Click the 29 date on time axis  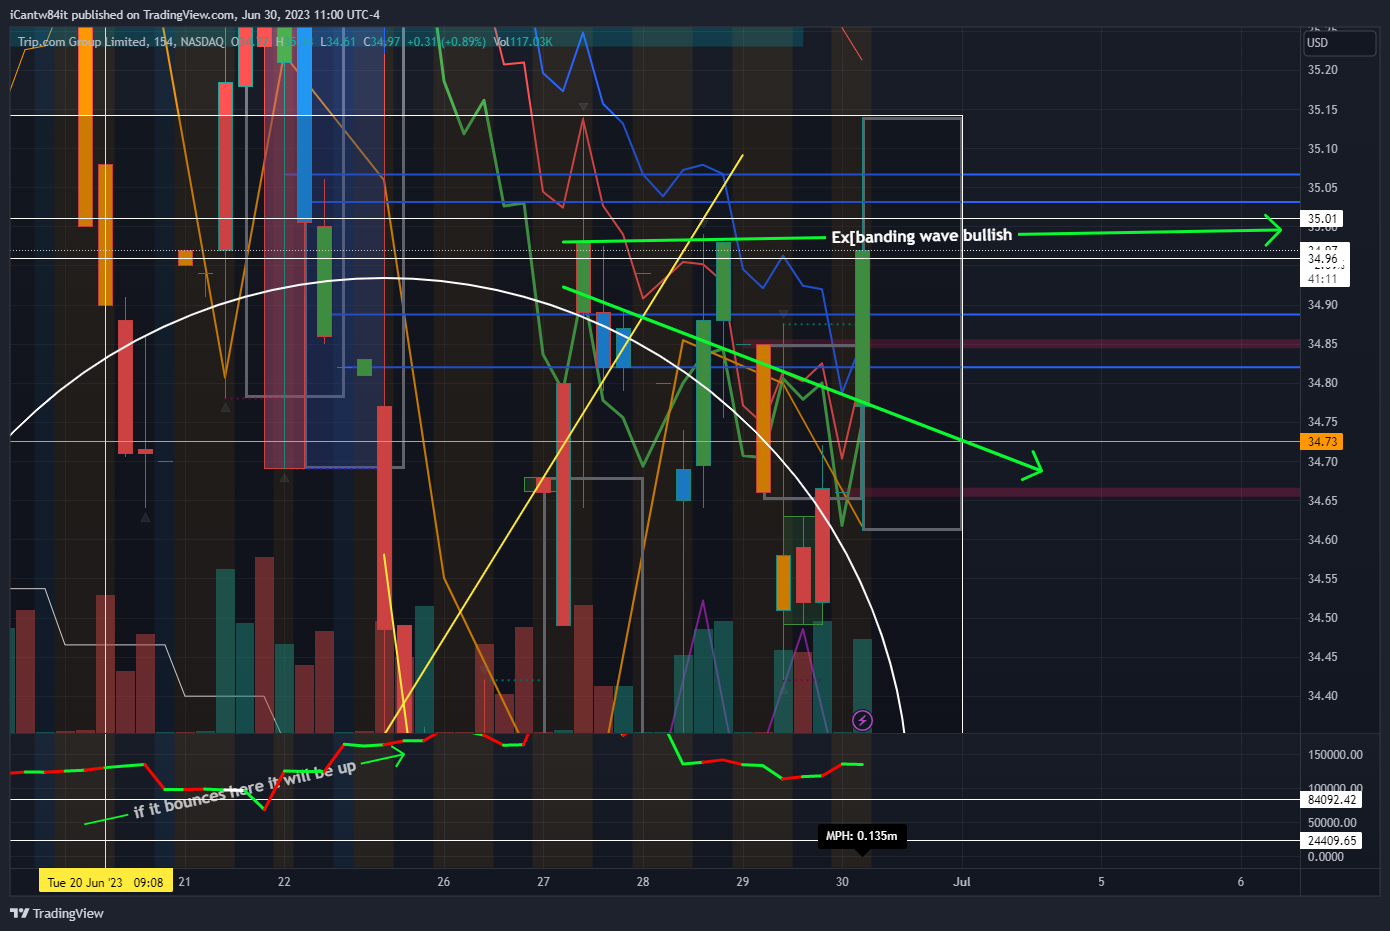coord(742,882)
